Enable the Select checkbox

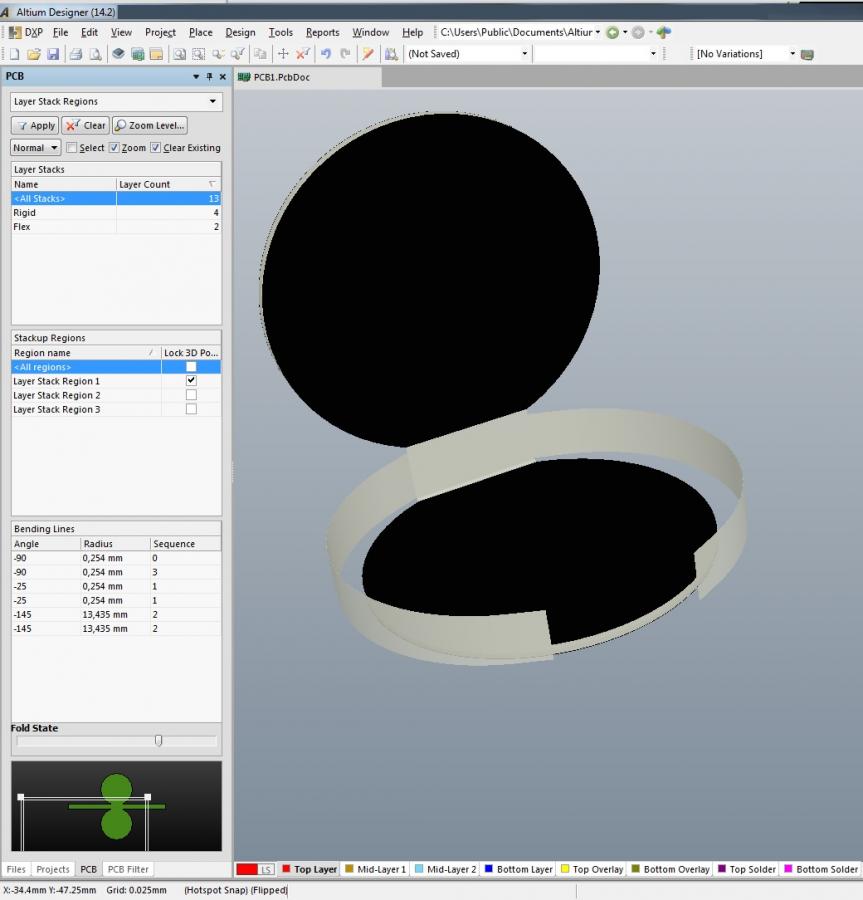[x=71, y=148]
